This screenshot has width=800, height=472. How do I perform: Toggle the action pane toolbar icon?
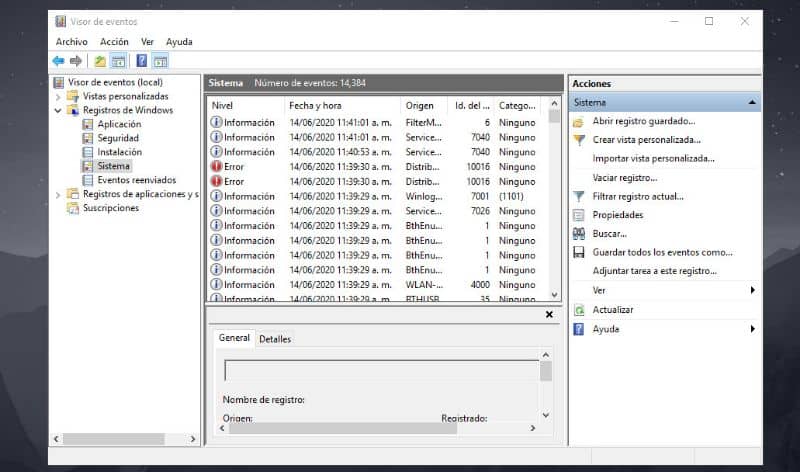click(x=160, y=61)
